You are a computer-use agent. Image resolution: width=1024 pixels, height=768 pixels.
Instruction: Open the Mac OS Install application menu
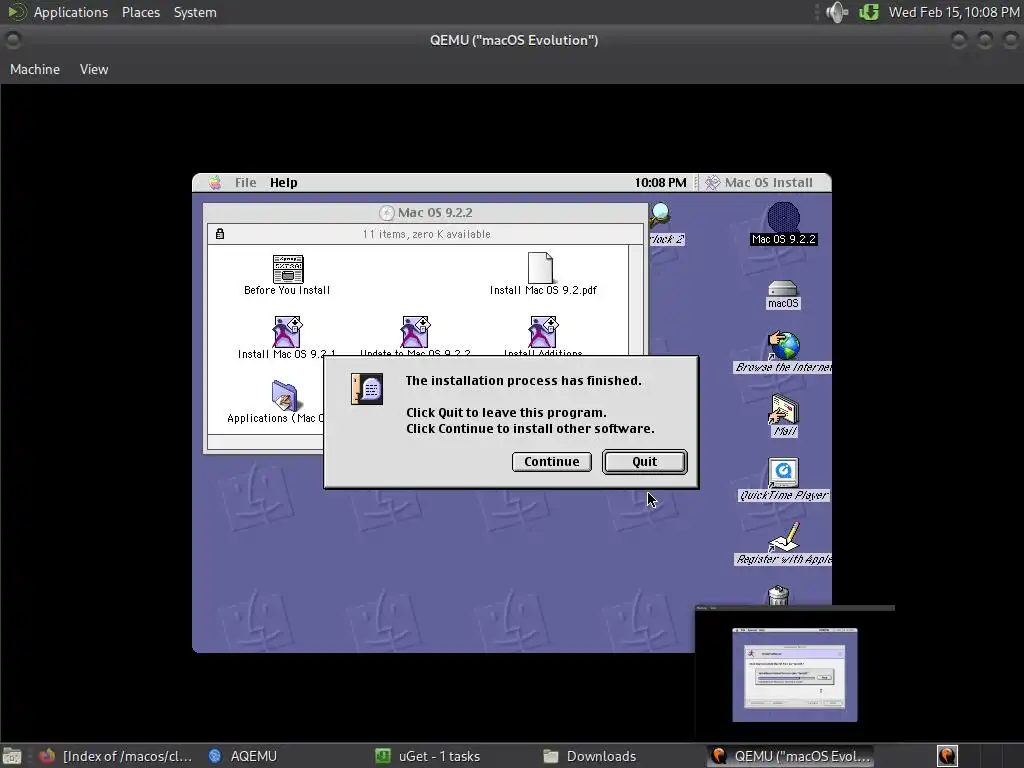(761, 183)
